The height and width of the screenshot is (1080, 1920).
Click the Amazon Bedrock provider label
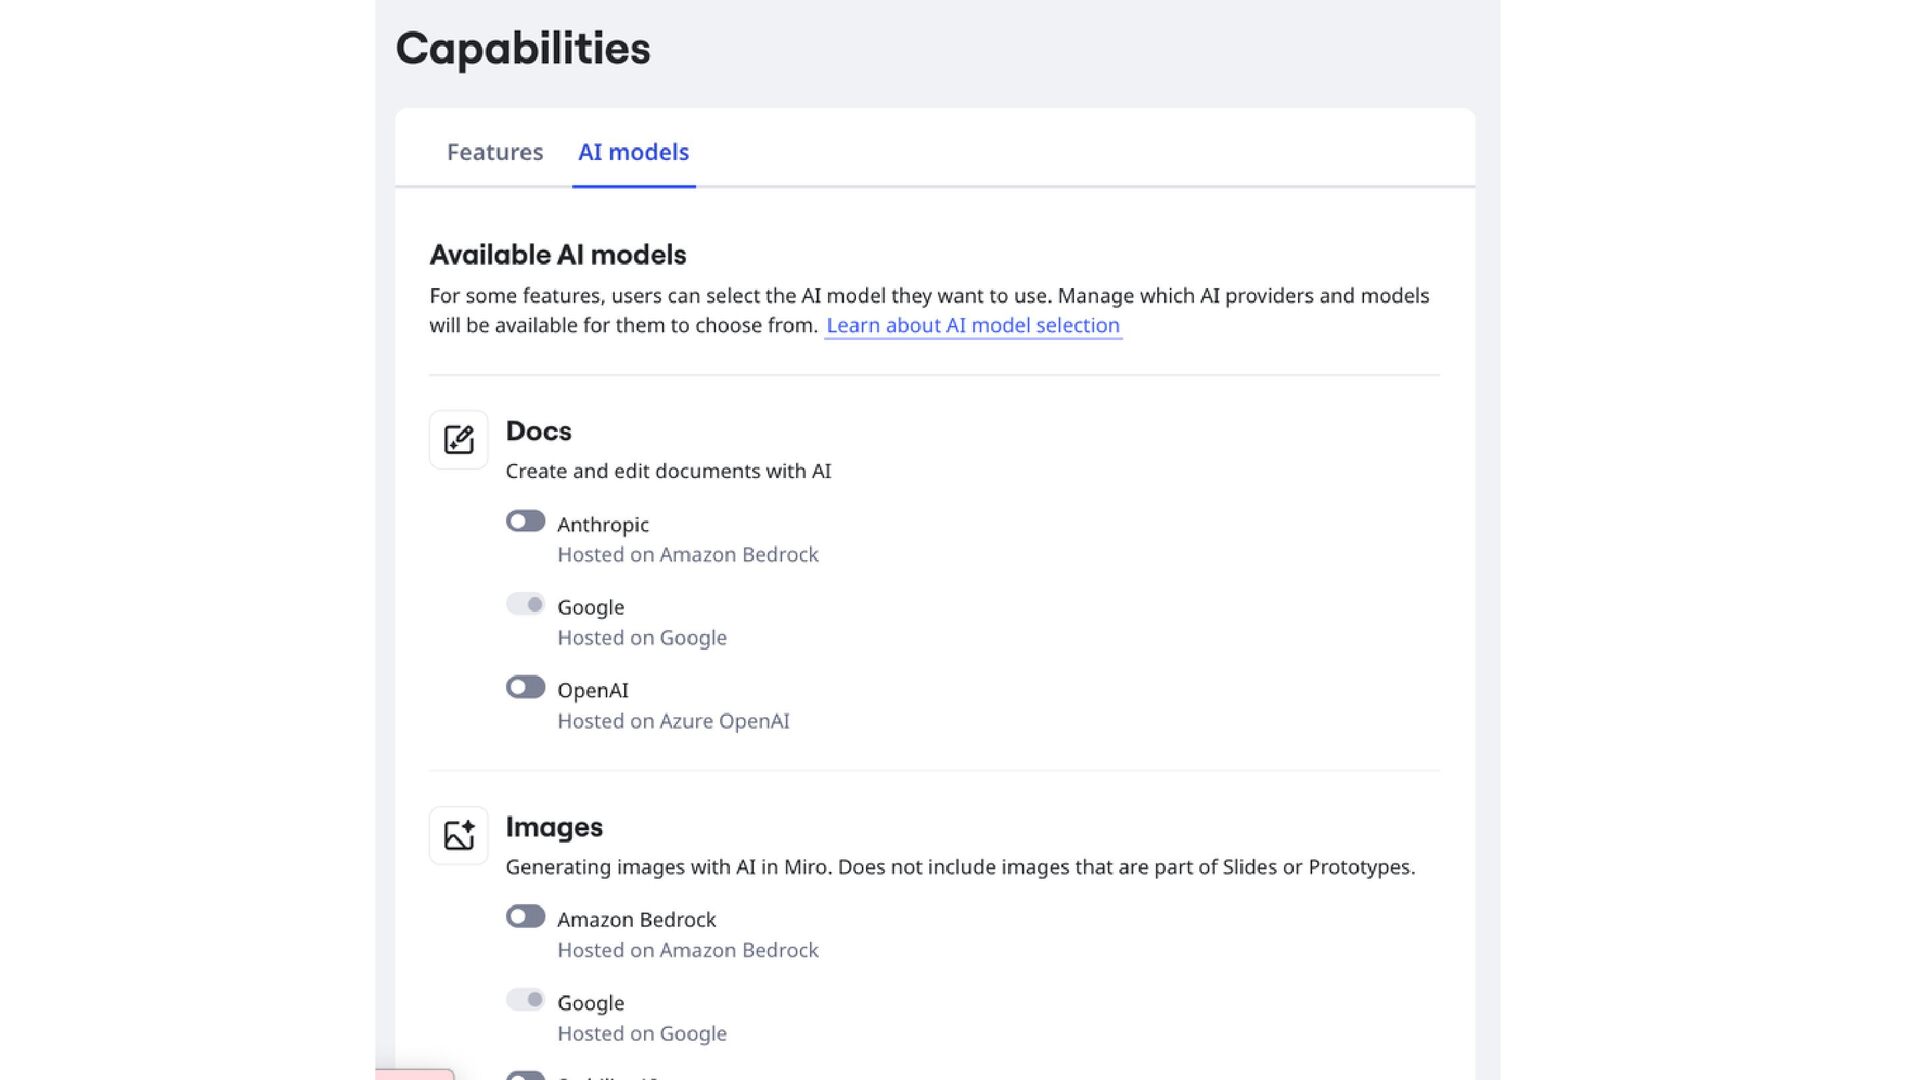tap(636, 919)
